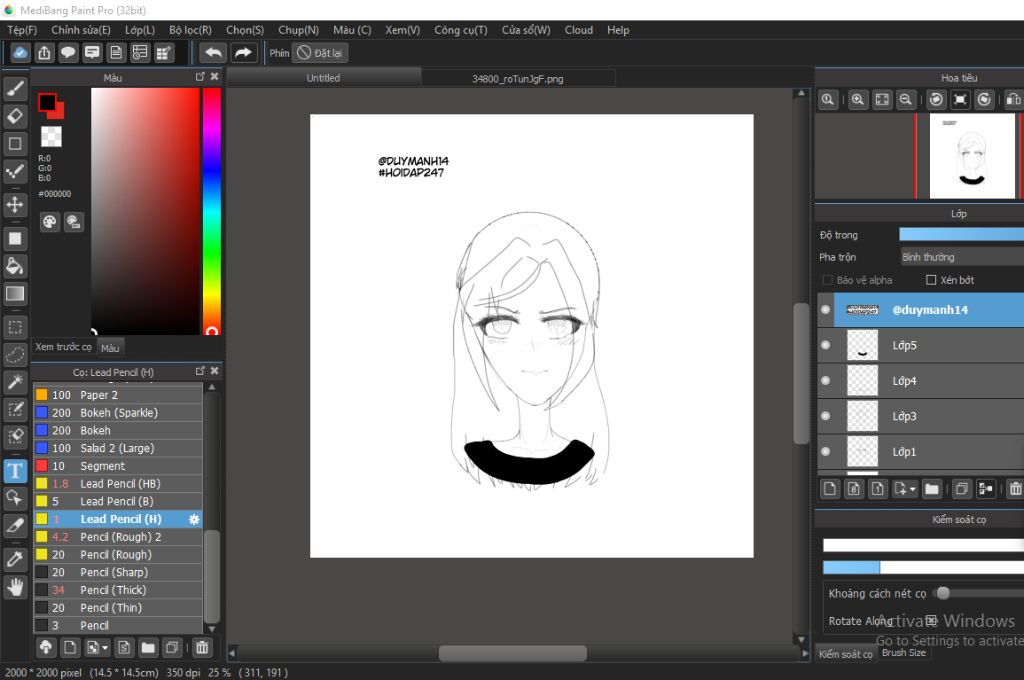This screenshot has height=680, width=1024.
Task: Select the Pencil (Thick) brush
Action: pyautogui.click(x=113, y=590)
